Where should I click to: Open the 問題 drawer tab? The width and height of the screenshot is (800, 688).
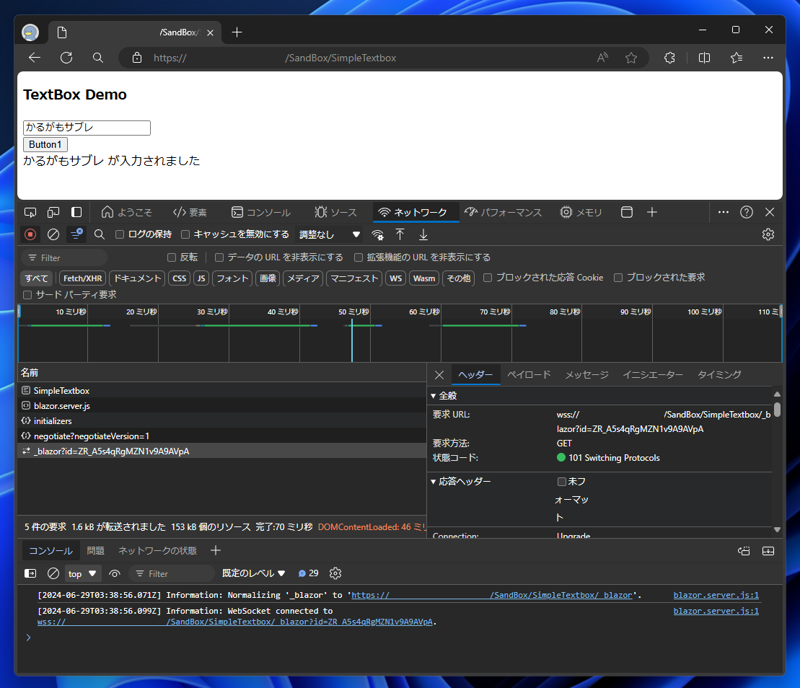[x=95, y=551]
